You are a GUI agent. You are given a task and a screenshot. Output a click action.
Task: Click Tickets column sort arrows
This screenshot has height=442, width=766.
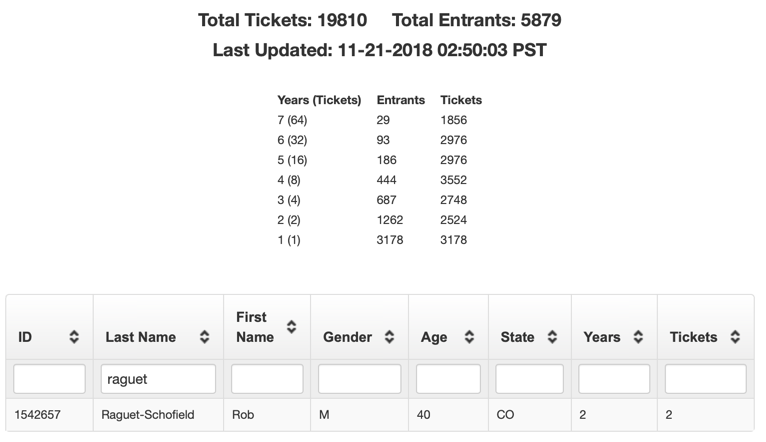point(735,337)
